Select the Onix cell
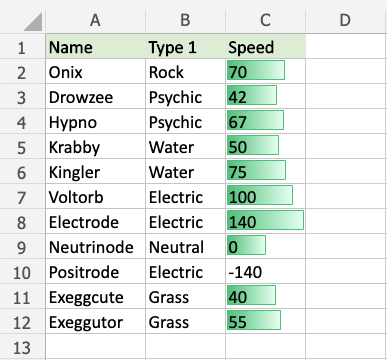Image resolution: width=387 pixels, height=360 pixels. 96,71
